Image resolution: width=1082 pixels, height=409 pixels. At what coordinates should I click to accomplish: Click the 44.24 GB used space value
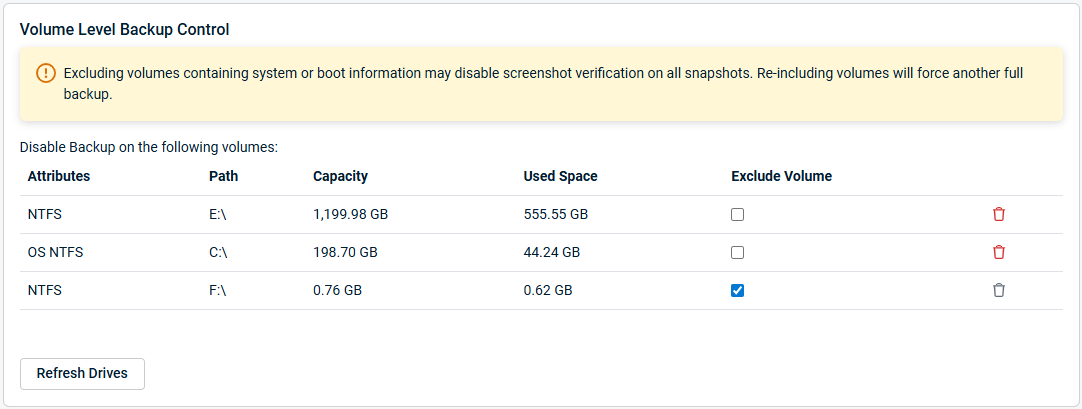[x=551, y=252]
